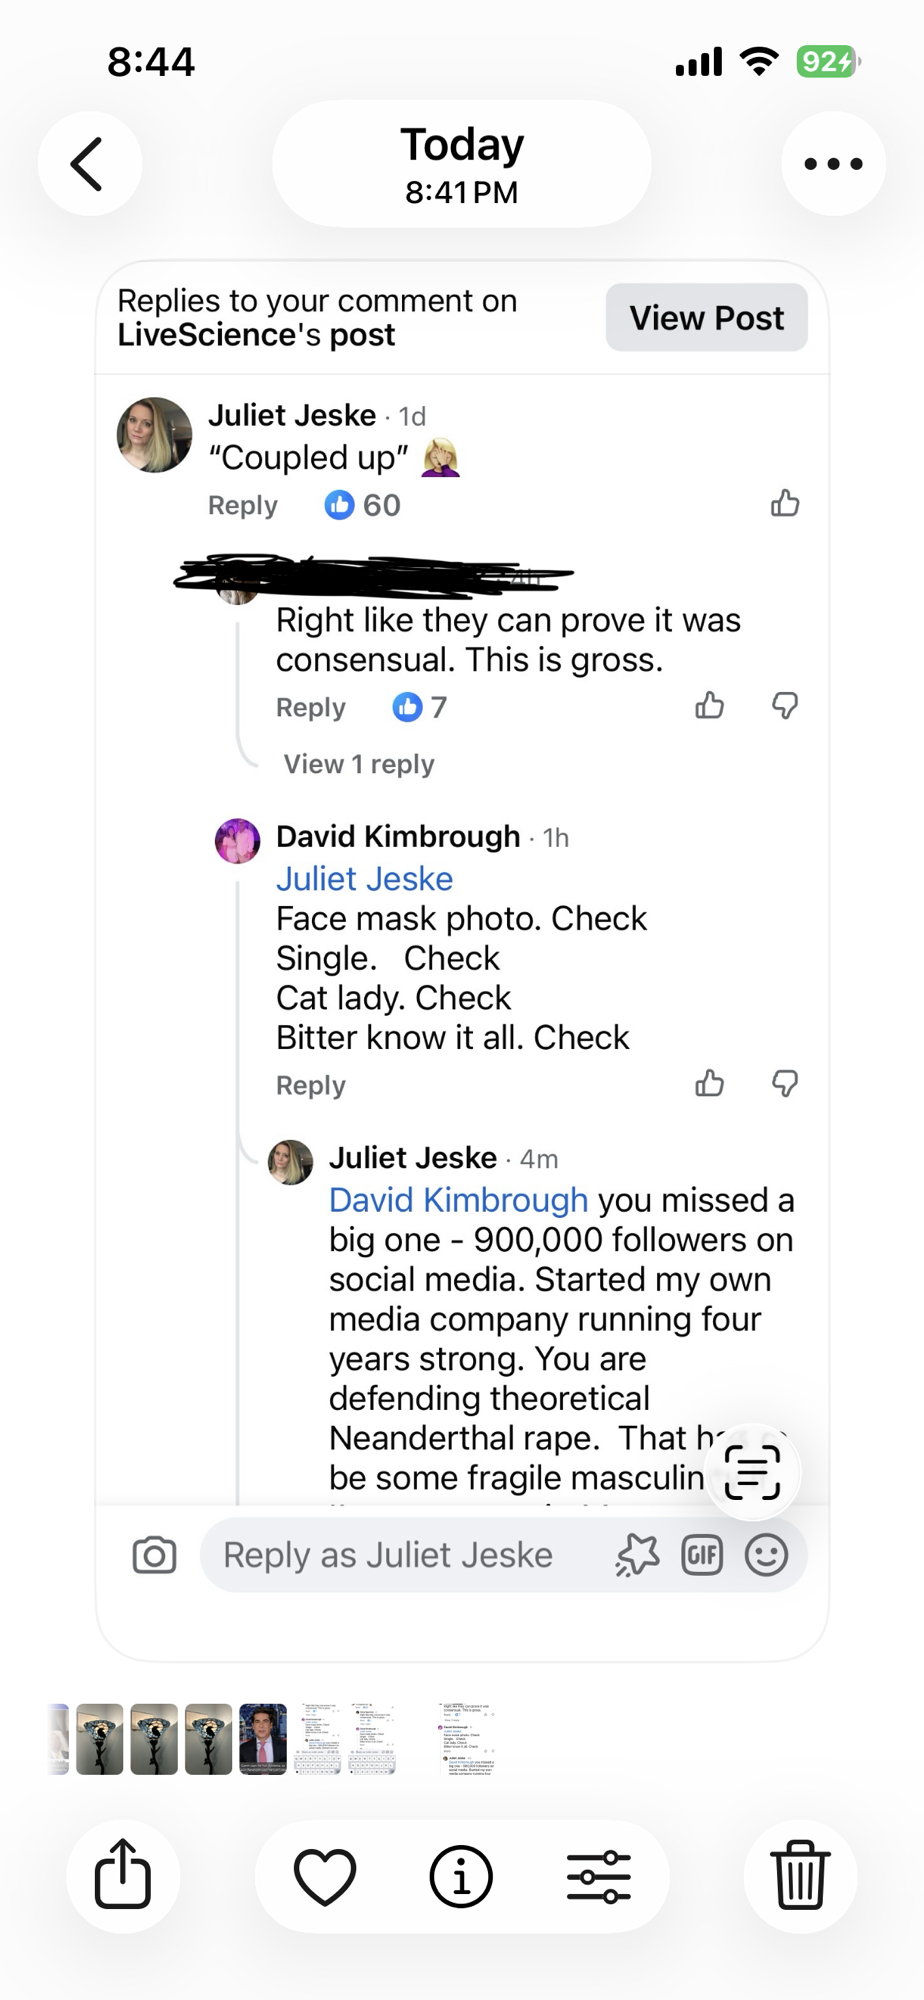
Task: Select the news anchor thumbnail in filmstrip
Action: click(263, 1739)
